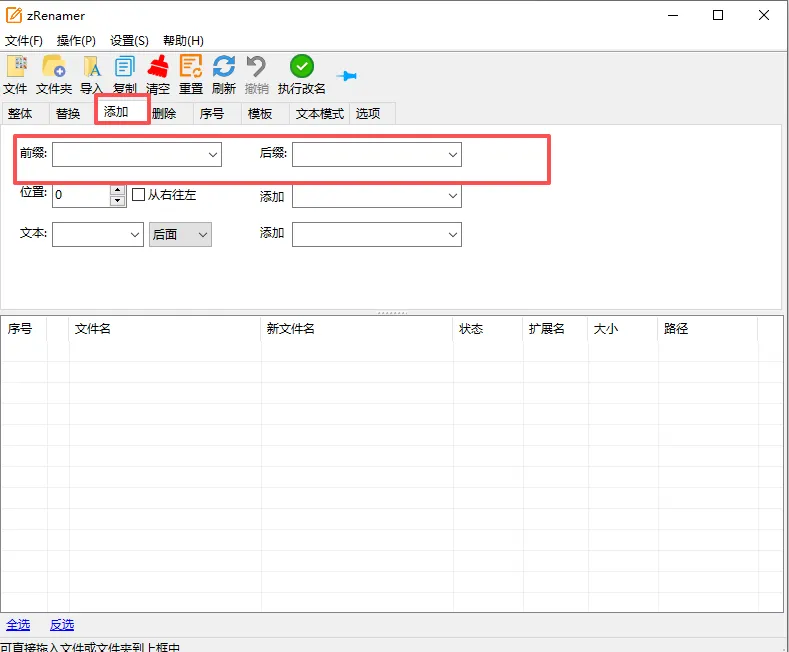The height and width of the screenshot is (652, 789).
Task: Click the 刷新 refresh icon
Action: (x=224, y=67)
